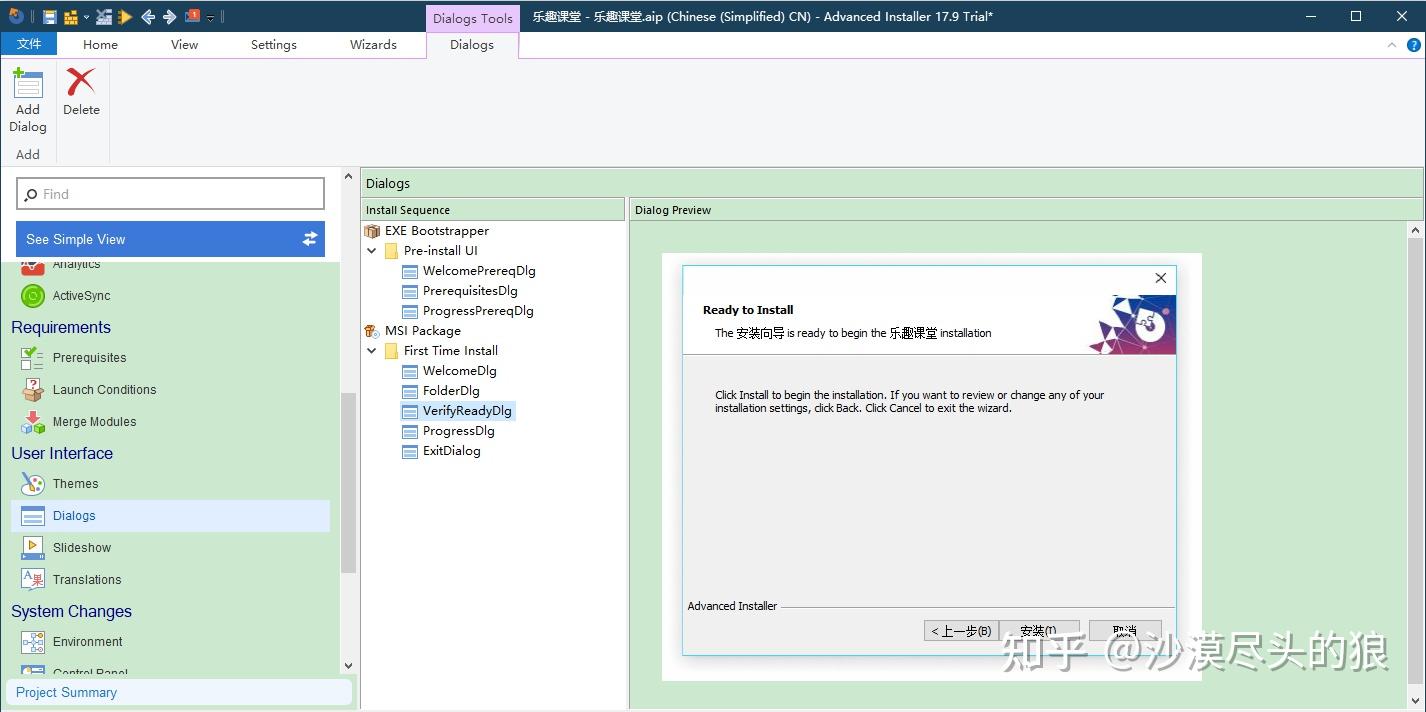Image resolution: width=1426 pixels, height=712 pixels.
Task: Click the Find search field
Action: point(171,194)
